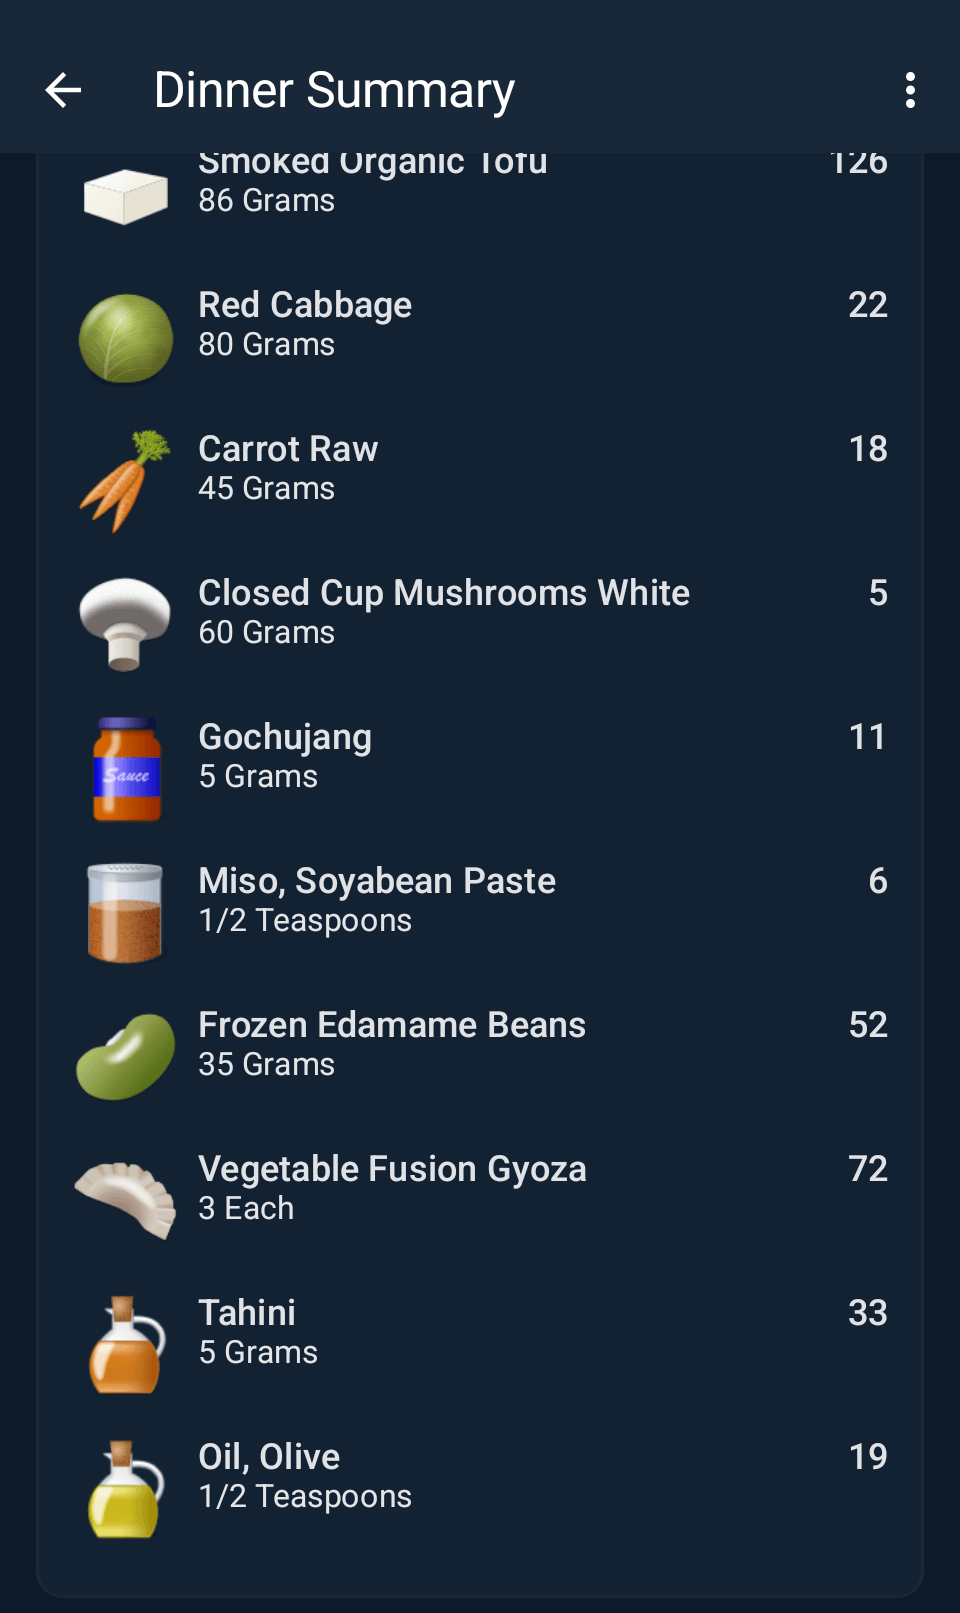Tap the red cabbage icon

pos(125,339)
